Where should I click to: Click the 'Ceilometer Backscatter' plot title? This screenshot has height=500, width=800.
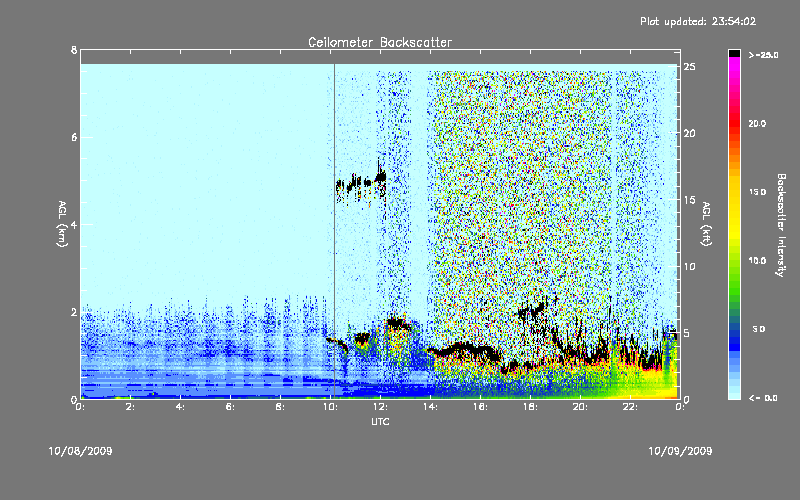(x=380, y=42)
